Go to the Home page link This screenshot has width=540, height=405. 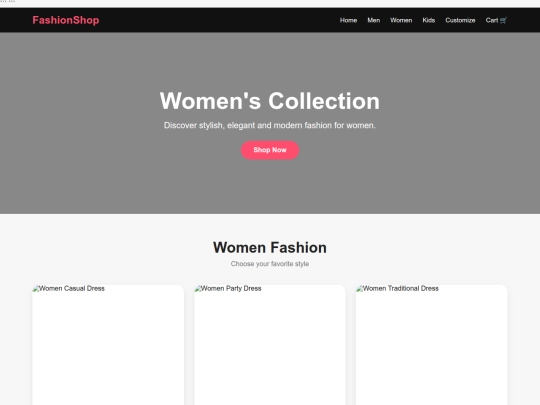click(x=348, y=20)
